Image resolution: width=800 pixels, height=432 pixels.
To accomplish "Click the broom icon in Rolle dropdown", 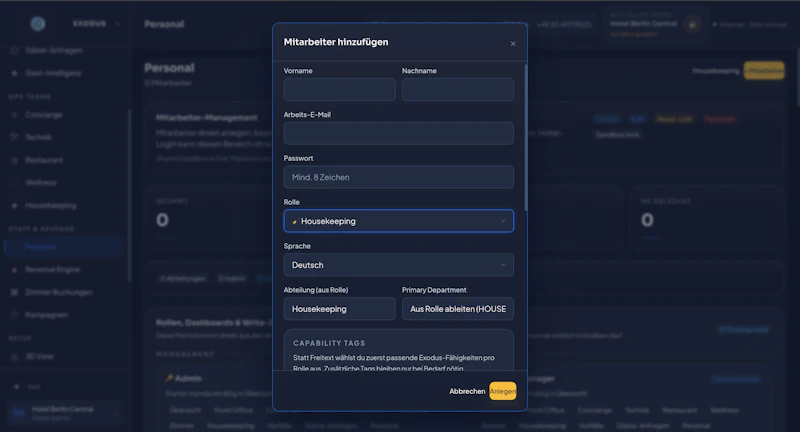I will (294, 221).
